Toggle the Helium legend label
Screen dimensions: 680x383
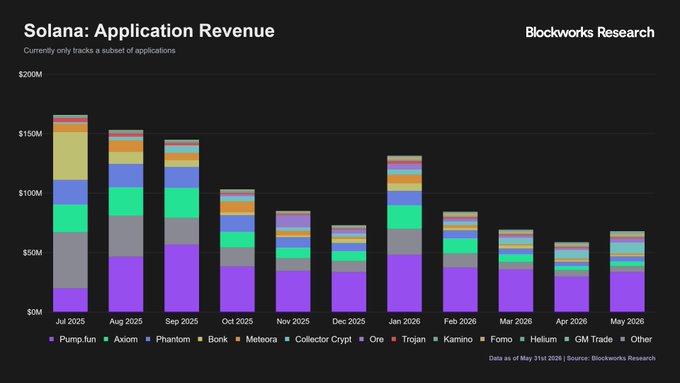point(543,339)
